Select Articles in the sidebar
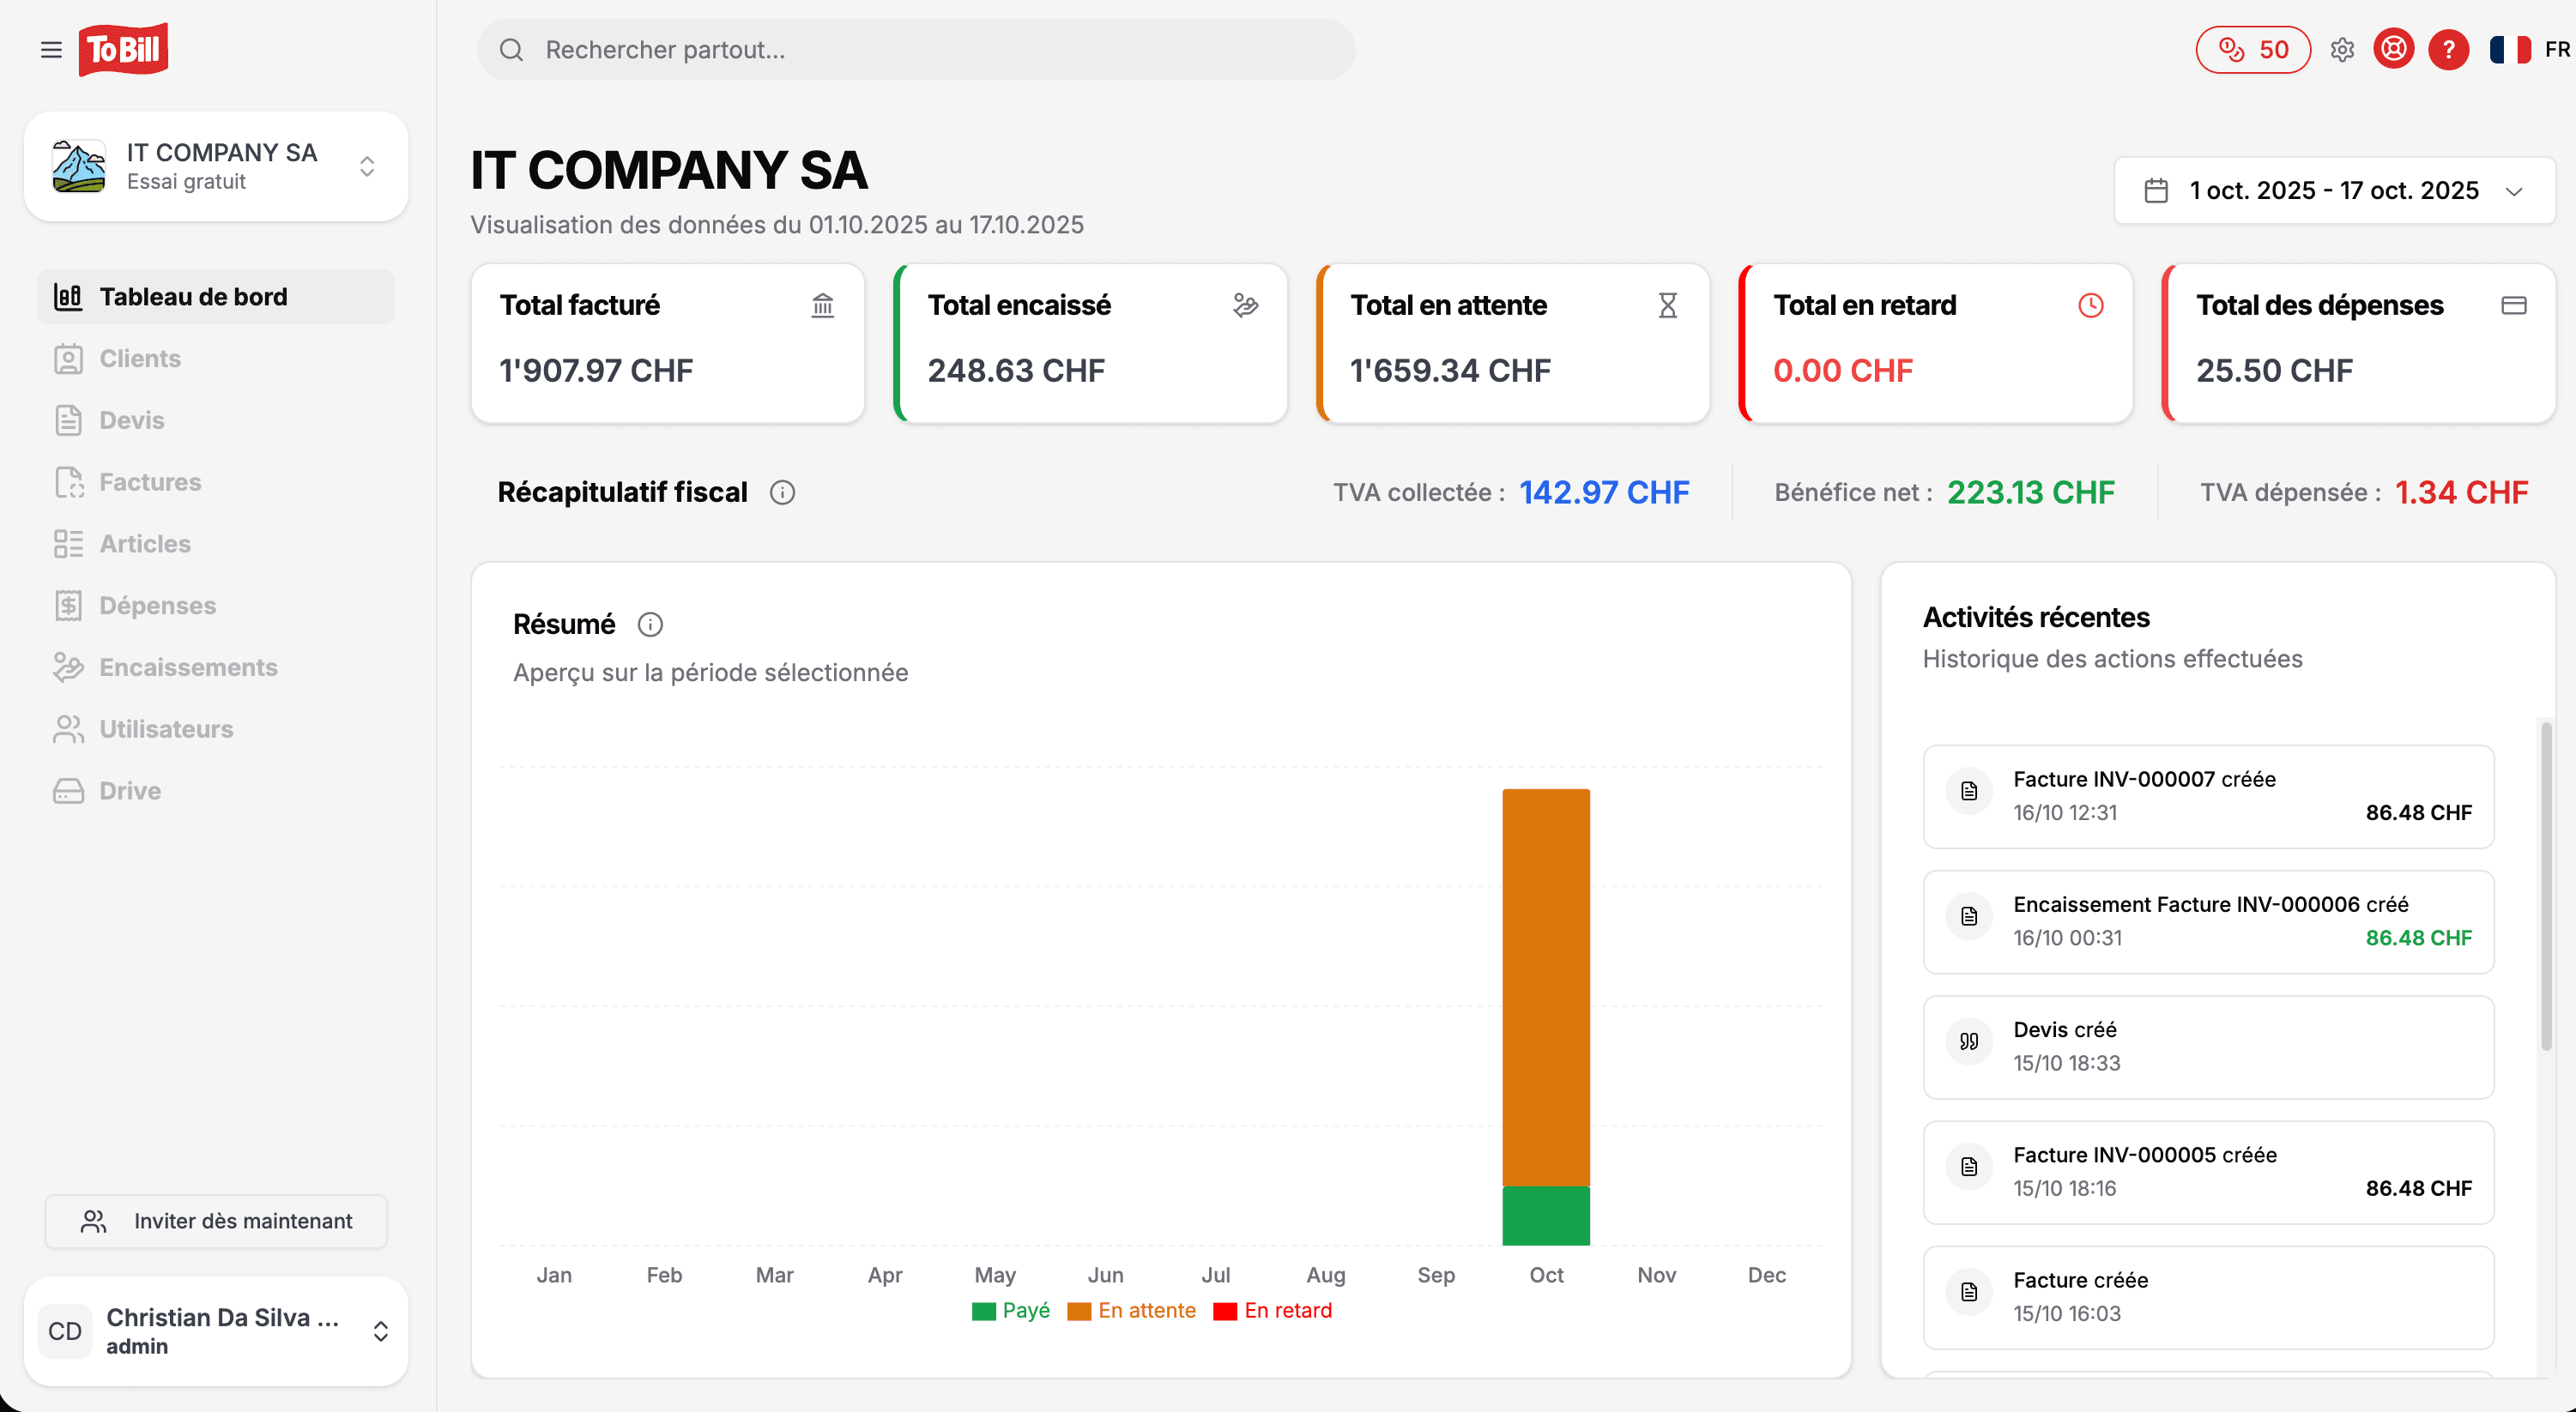The width and height of the screenshot is (2576, 1412). pos(145,543)
